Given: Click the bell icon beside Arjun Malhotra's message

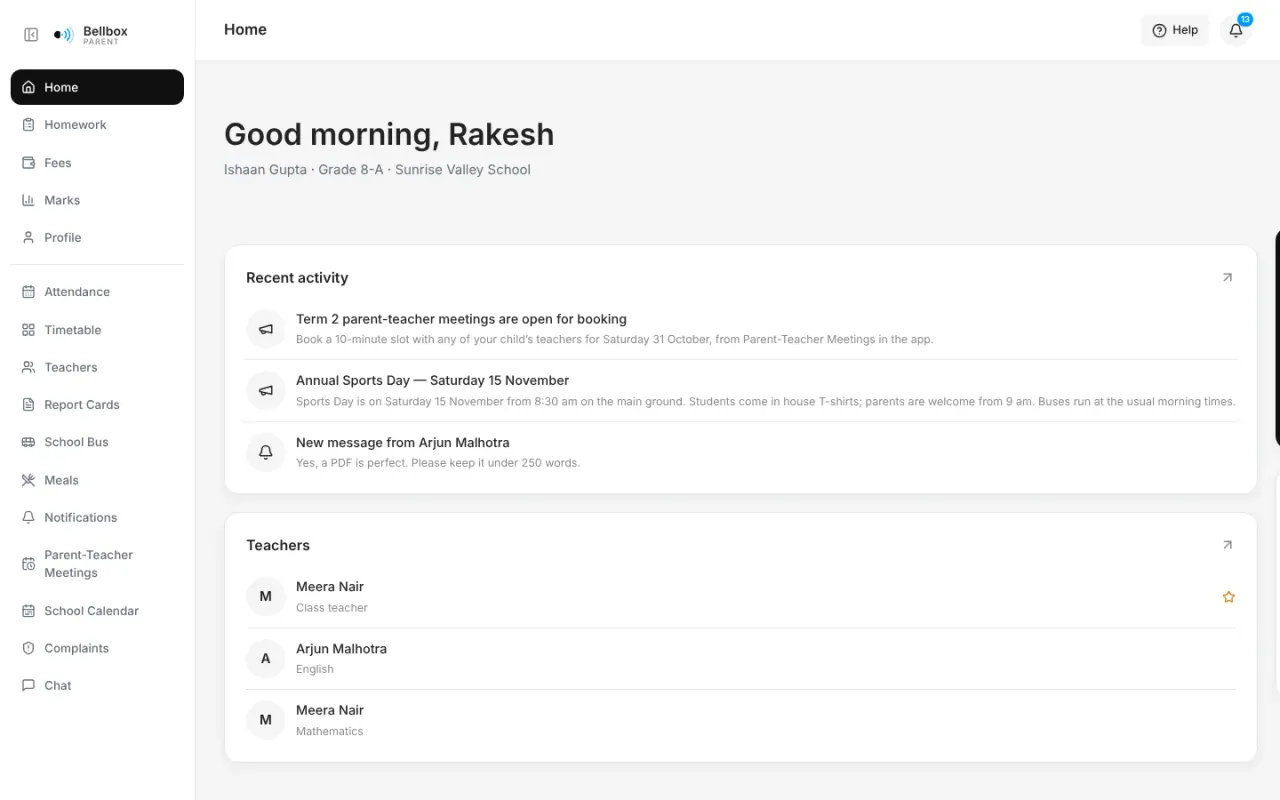Looking at the screenshot, I should point(266,452).
